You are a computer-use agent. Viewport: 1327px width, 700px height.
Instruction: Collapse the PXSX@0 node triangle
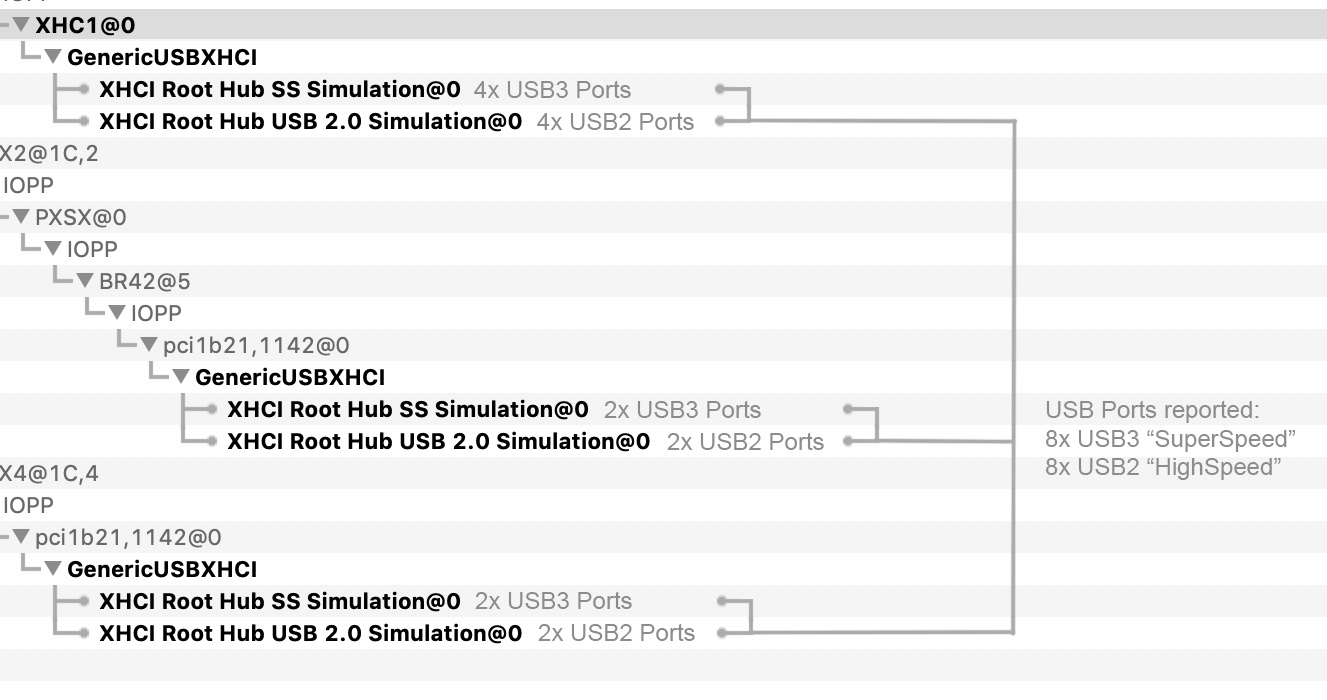(x=22, y=218)
